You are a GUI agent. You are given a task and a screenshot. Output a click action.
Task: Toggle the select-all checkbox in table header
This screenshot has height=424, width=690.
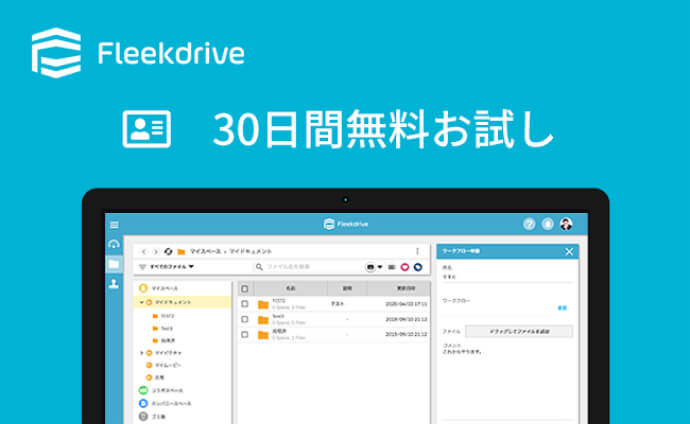click(245, 289)
